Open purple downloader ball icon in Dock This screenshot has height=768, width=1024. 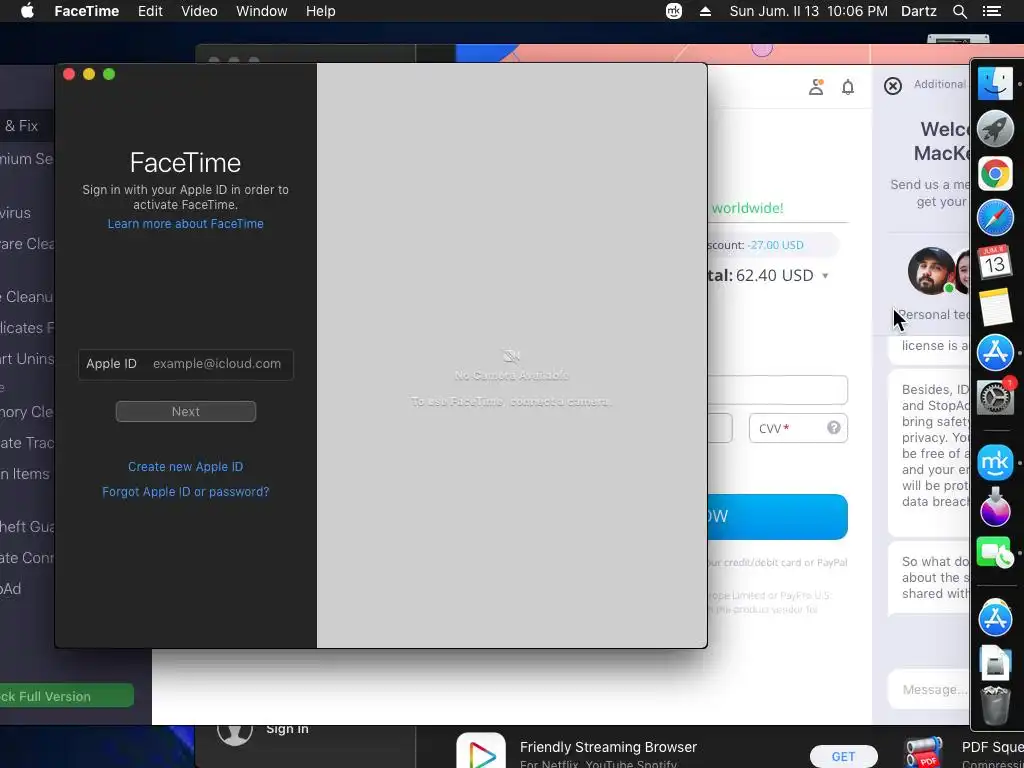[995, 507]
